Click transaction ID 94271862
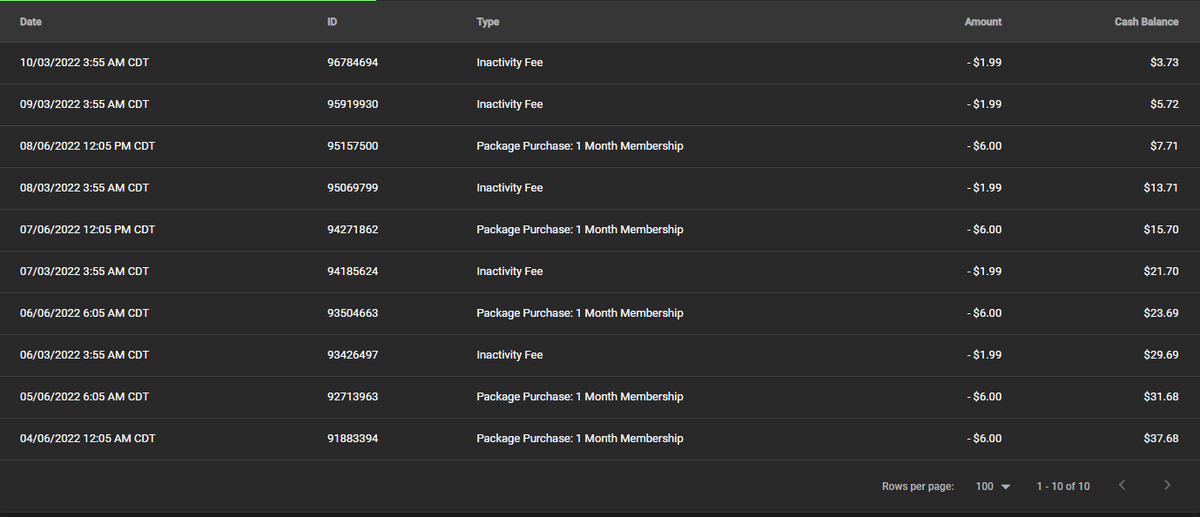The height and width of the screenshot is (517, 1200). point(352,230)
